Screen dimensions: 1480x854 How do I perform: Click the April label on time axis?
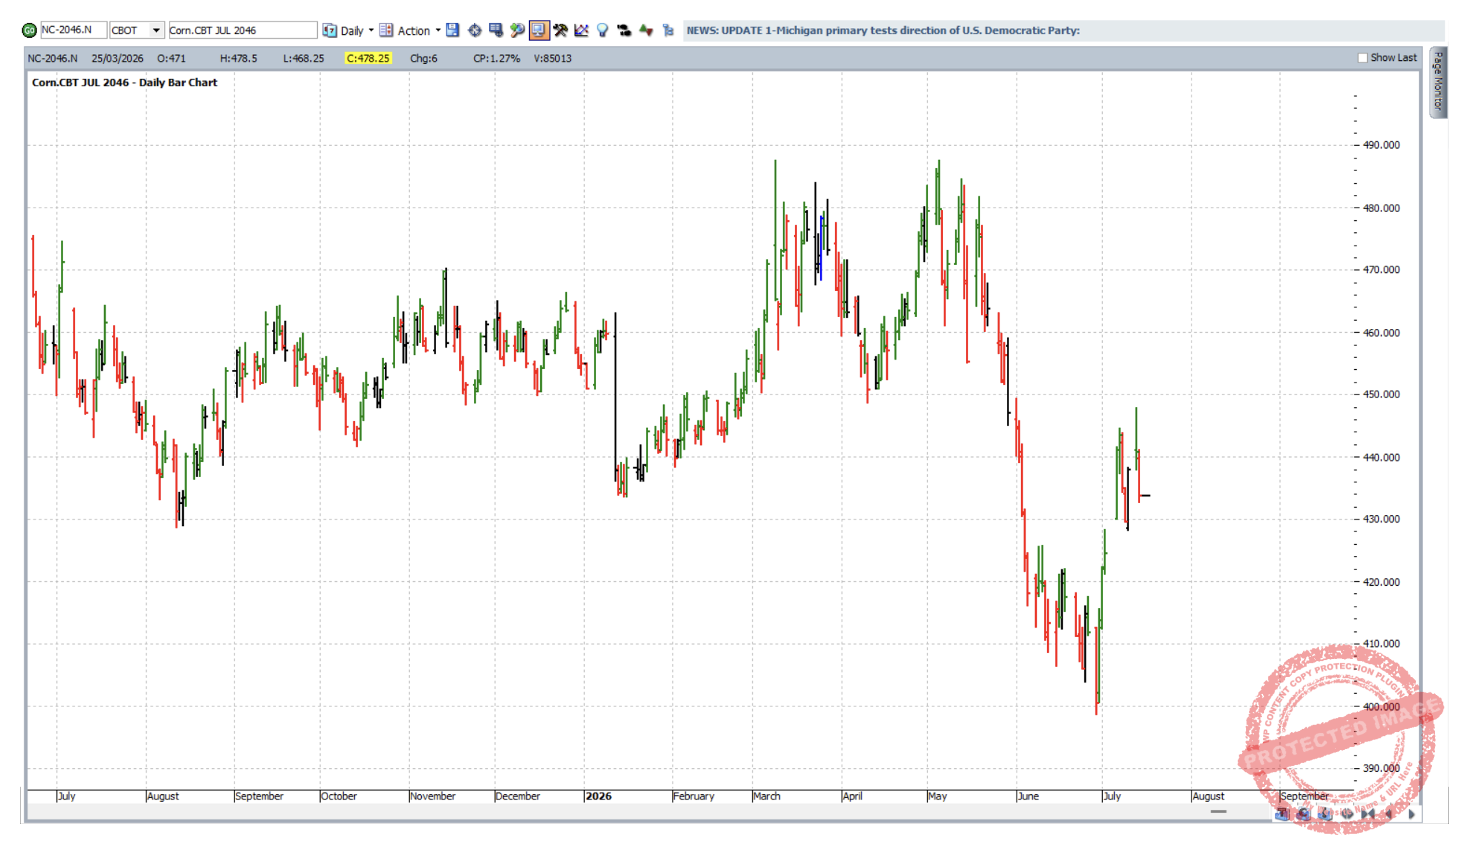coord(853,796)
